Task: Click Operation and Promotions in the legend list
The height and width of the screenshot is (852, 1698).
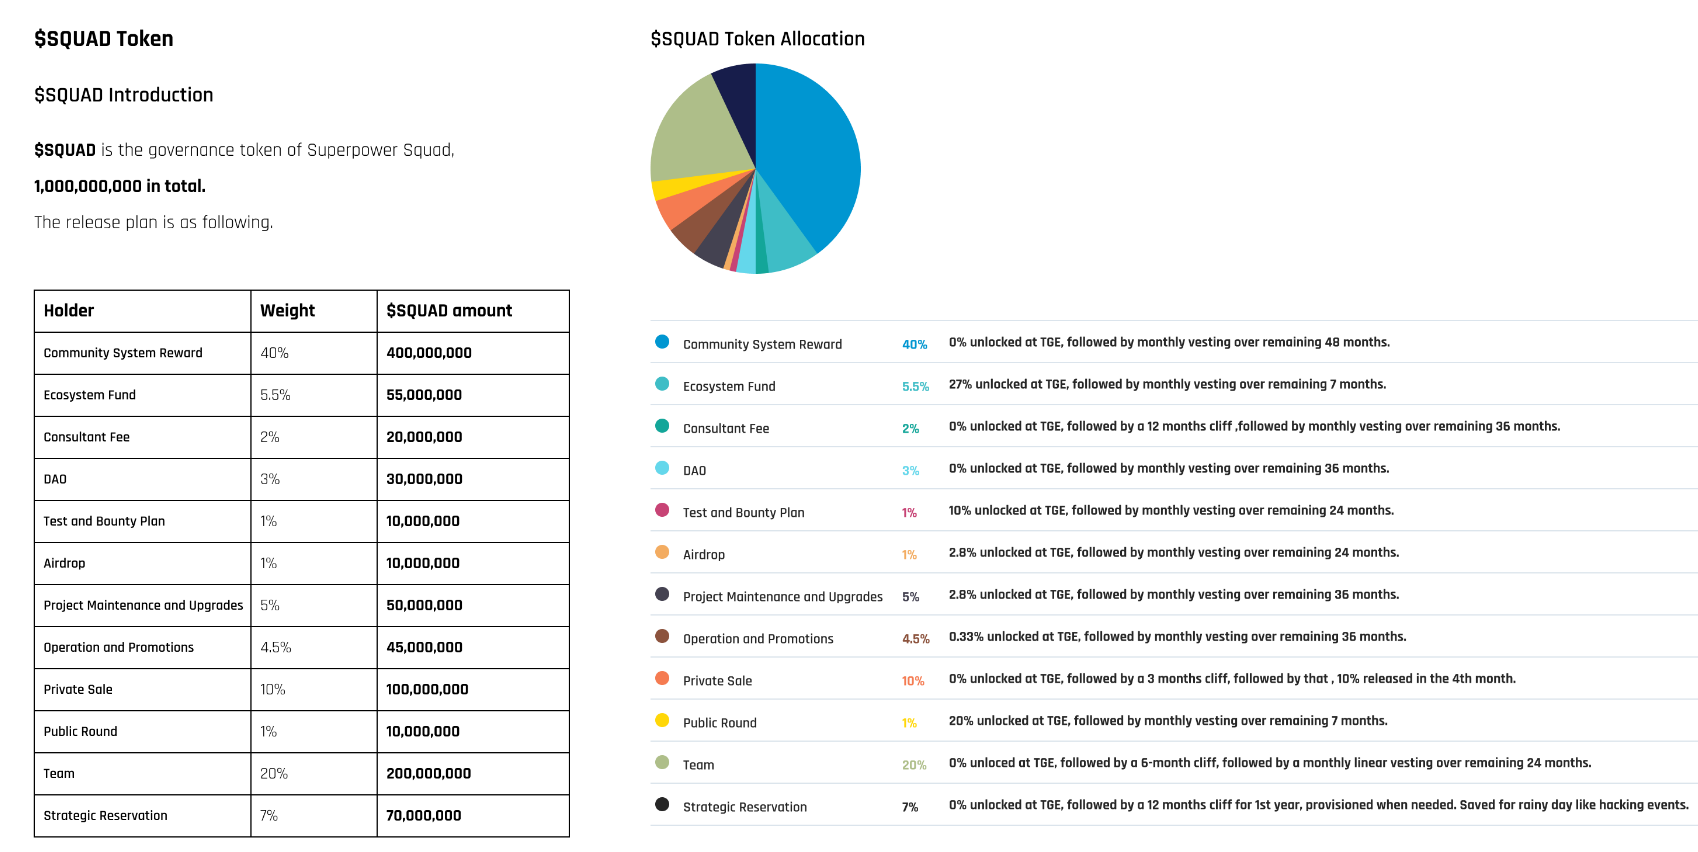Action: [758, 639]
